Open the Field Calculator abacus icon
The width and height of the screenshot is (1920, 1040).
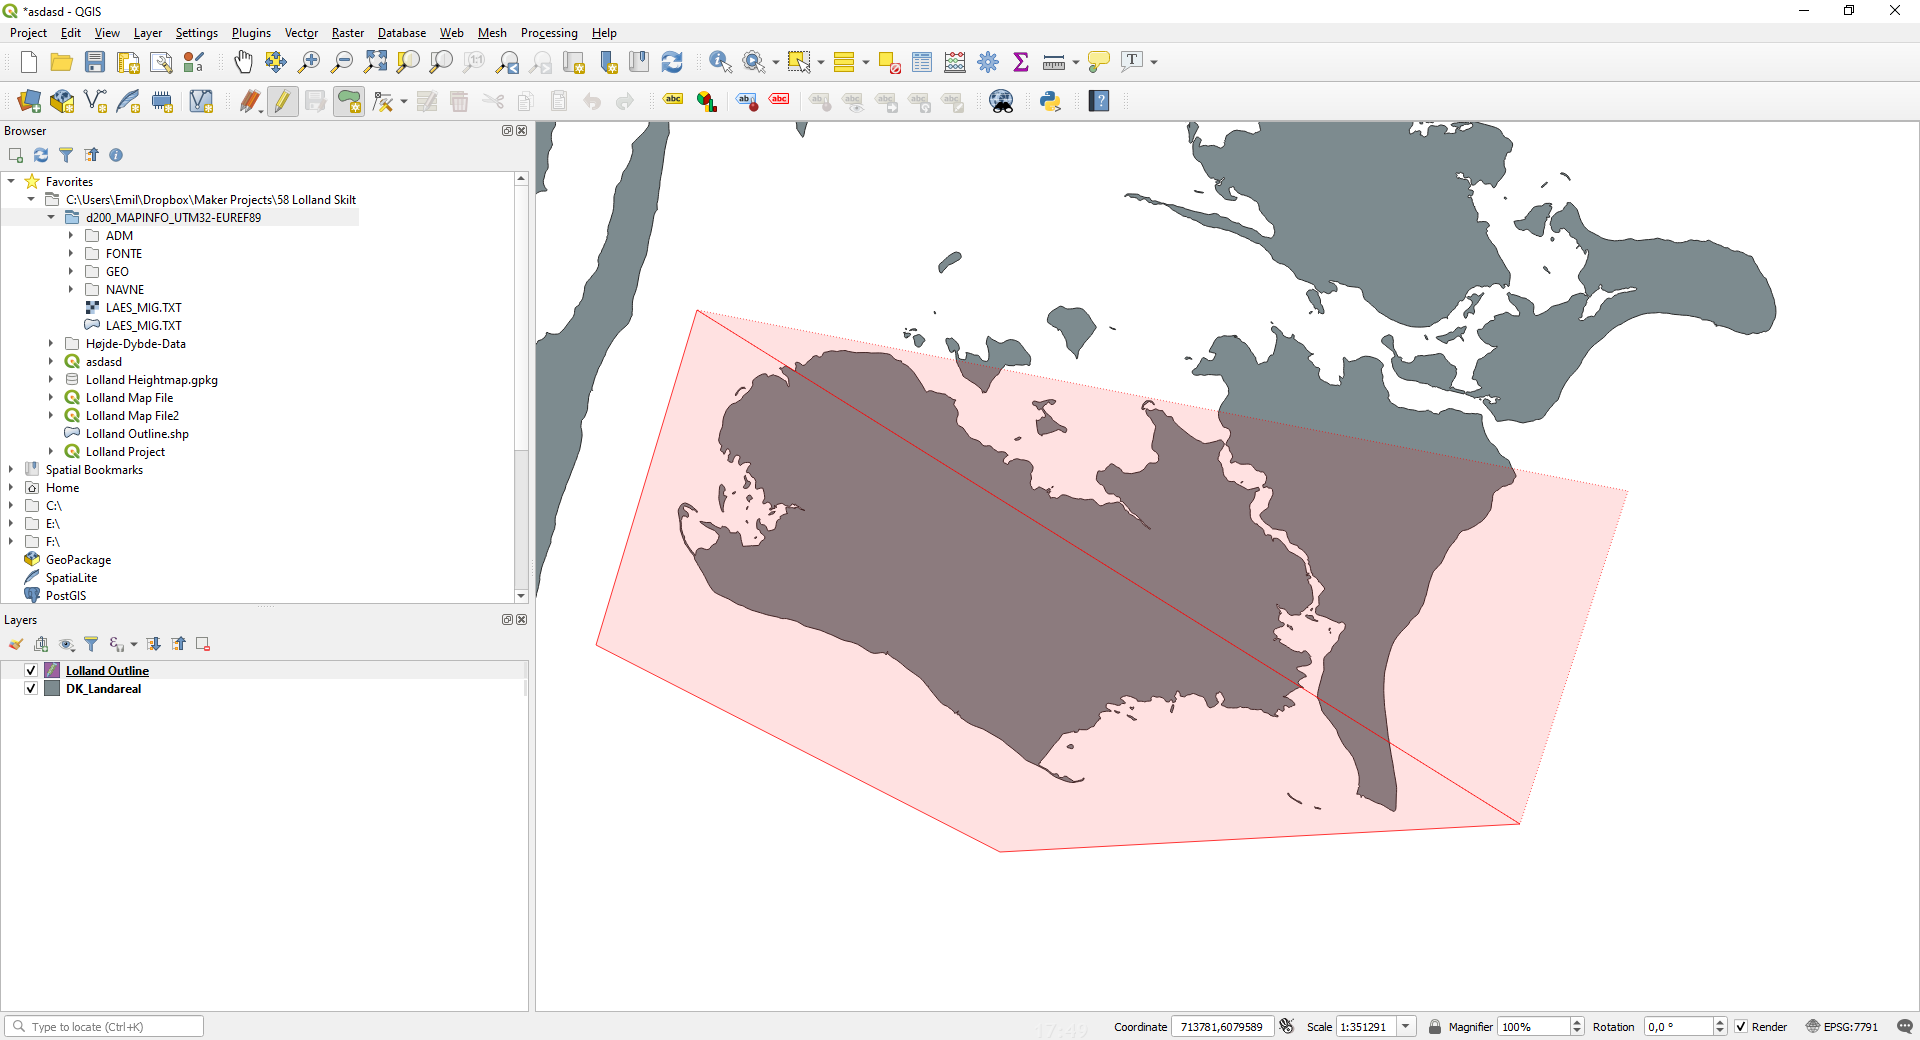tap(955, 62)
